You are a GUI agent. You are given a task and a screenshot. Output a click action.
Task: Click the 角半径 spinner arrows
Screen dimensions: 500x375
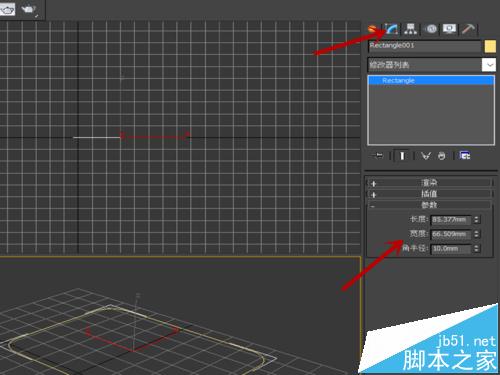[476, 248]
